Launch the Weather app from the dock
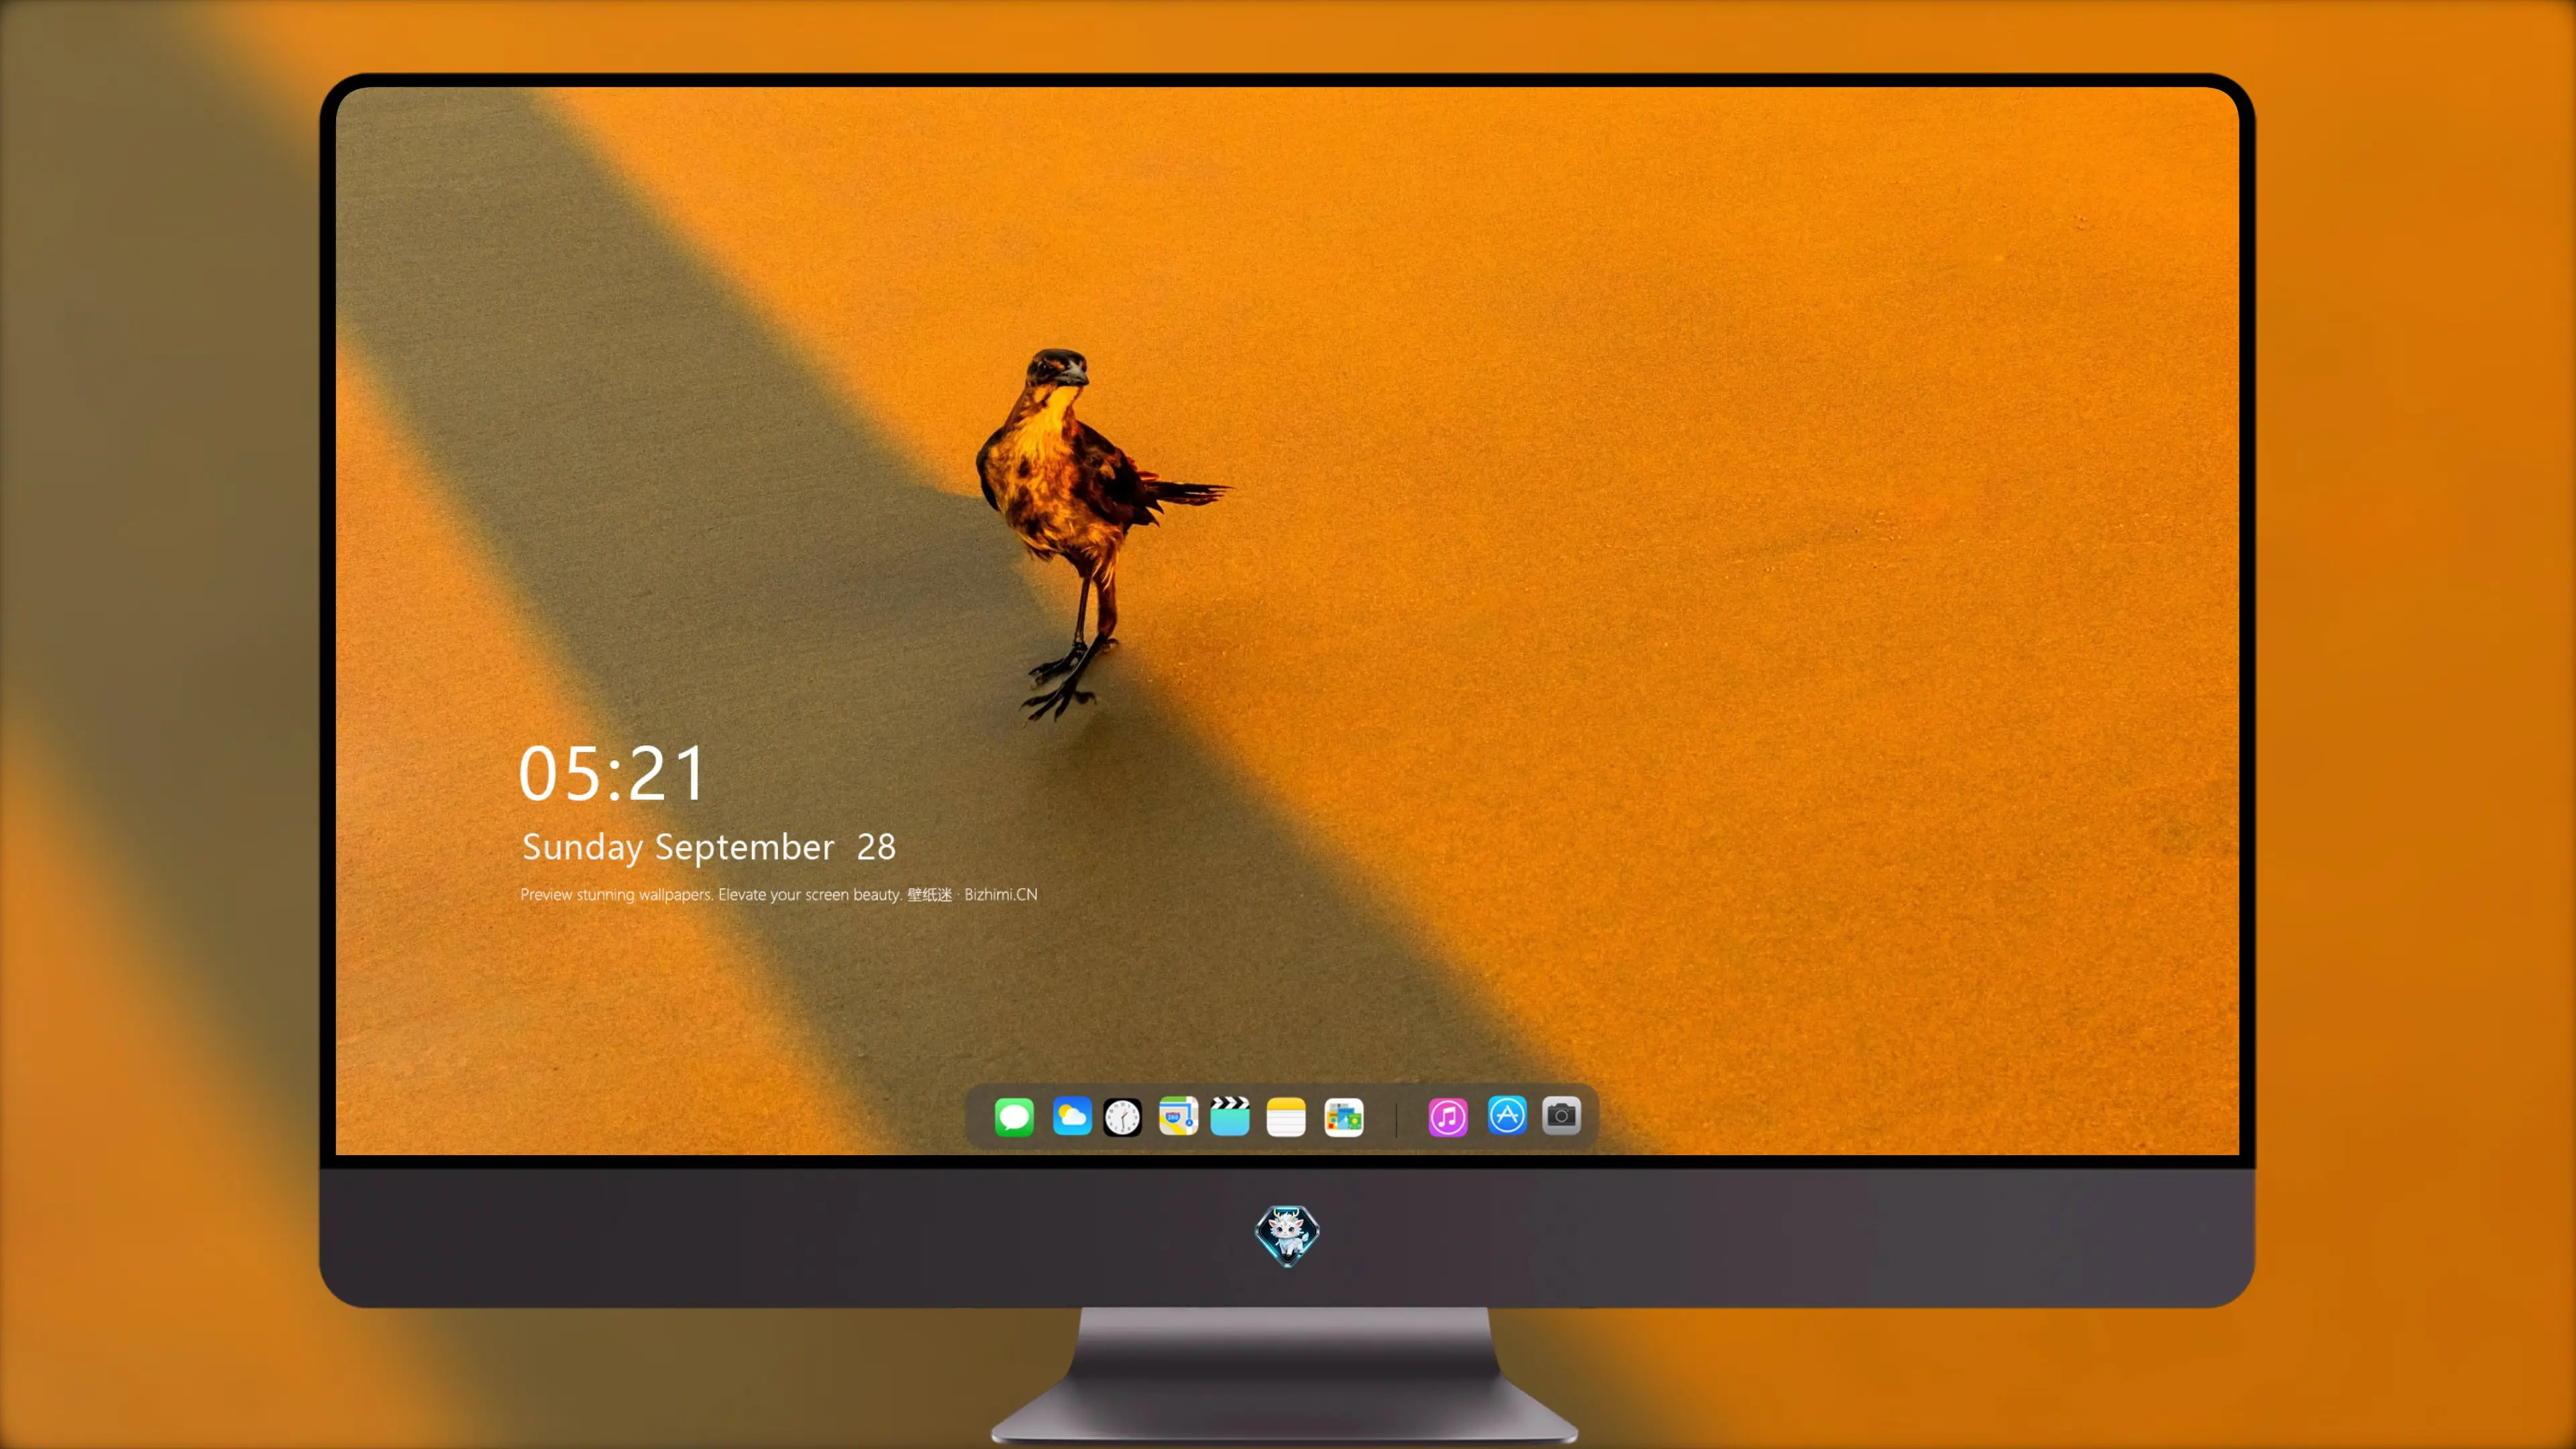This screenshot has height=1449, width=2576. [1072, 1116]
